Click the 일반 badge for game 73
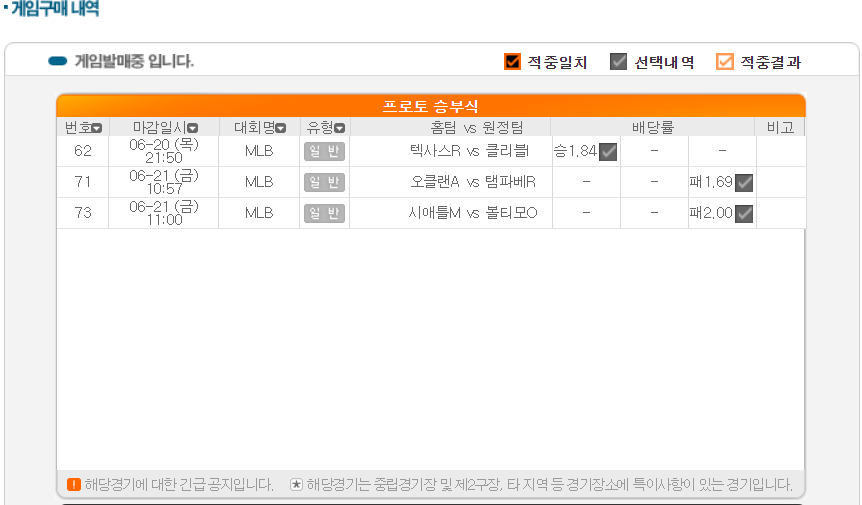The height and width of the screenshot is (505, 862). click(x=324, y=213)
